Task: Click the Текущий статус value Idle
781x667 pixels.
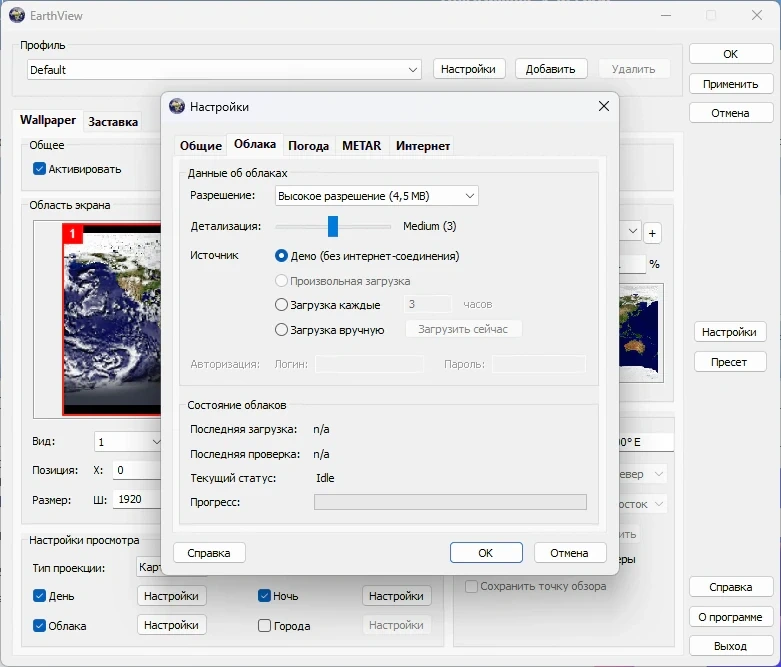Action: (325, 478)
